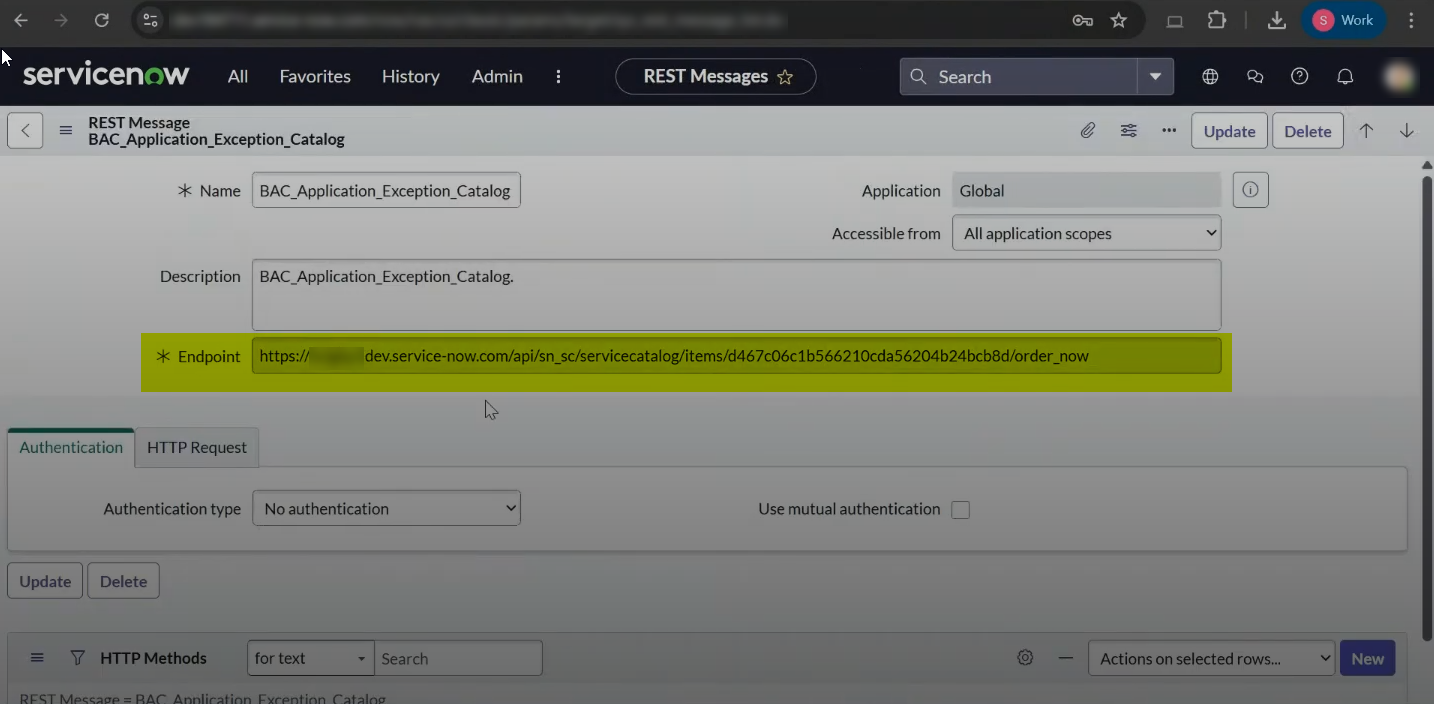Enable Use mutual authentication checkbox
The height and width of the screenshot is (704, 1434).
coord(960,510)
